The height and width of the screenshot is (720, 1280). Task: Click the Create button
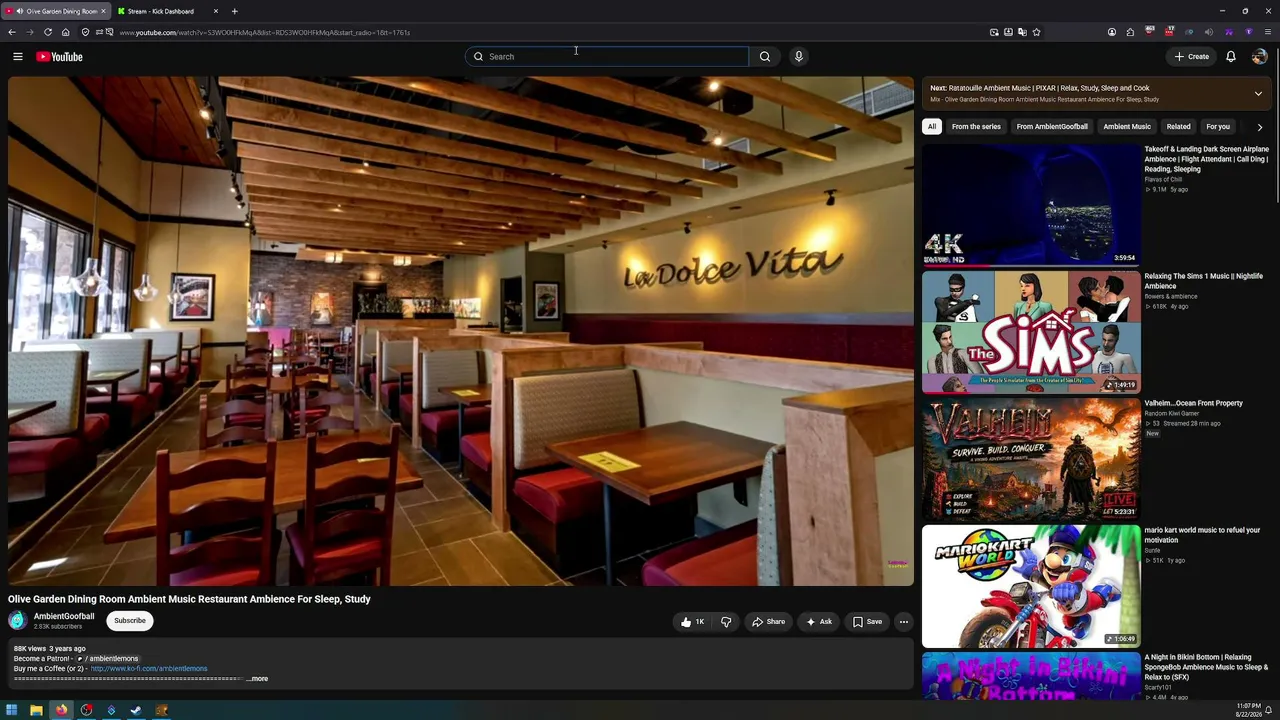1192,57
